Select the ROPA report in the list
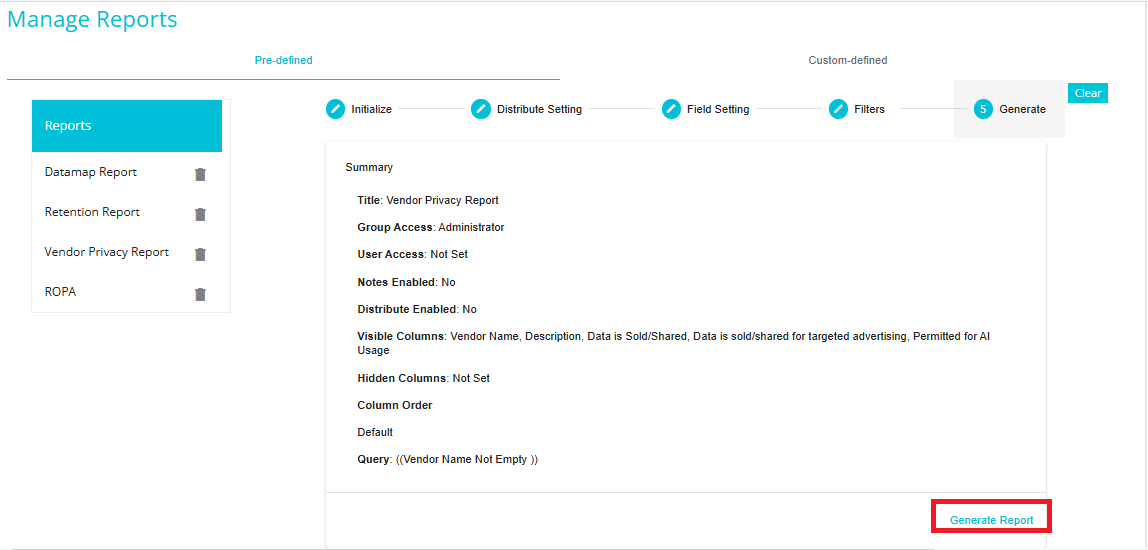Image resolution: width=1148 pixels, height=550 pixels. [61, 291]
